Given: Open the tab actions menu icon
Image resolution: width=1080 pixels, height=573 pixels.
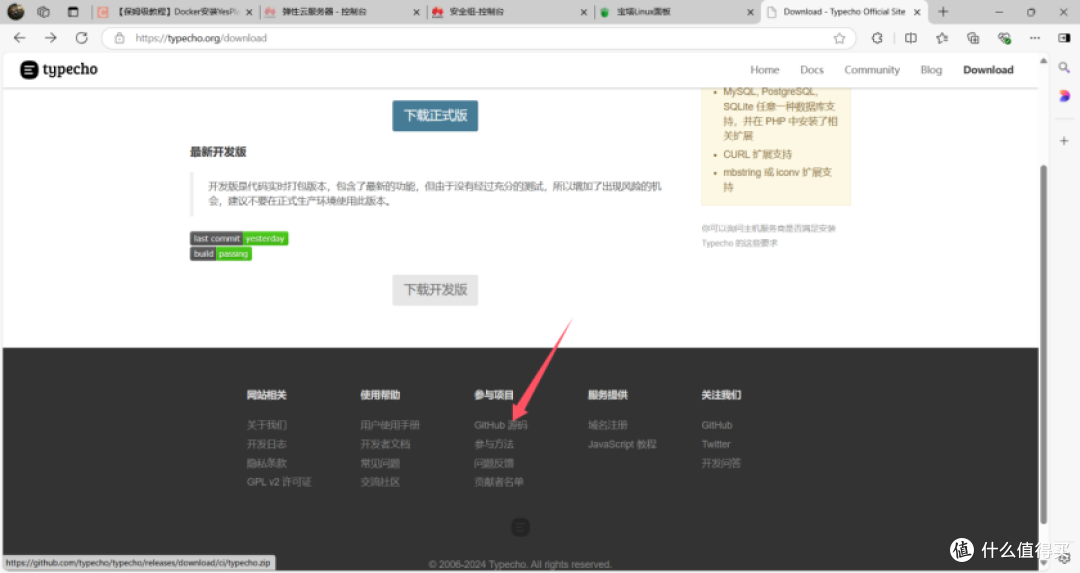Looking at the screenshot, I should point(73,12).
